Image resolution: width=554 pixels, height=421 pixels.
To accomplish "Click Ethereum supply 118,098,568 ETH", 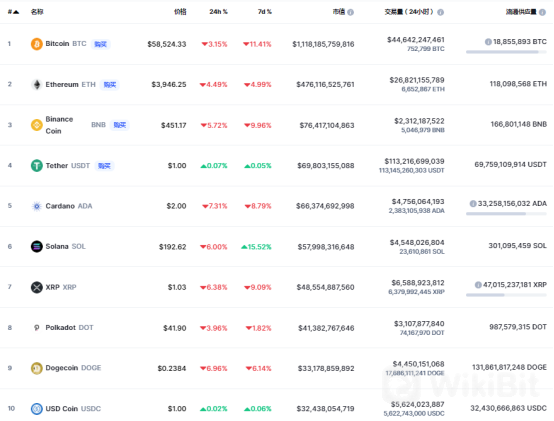I will tap(518, 84).
